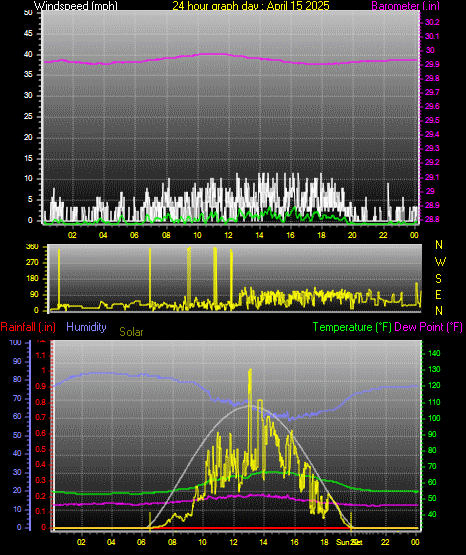Click the 12 hour tick on wind chart

tap(228, 235)
